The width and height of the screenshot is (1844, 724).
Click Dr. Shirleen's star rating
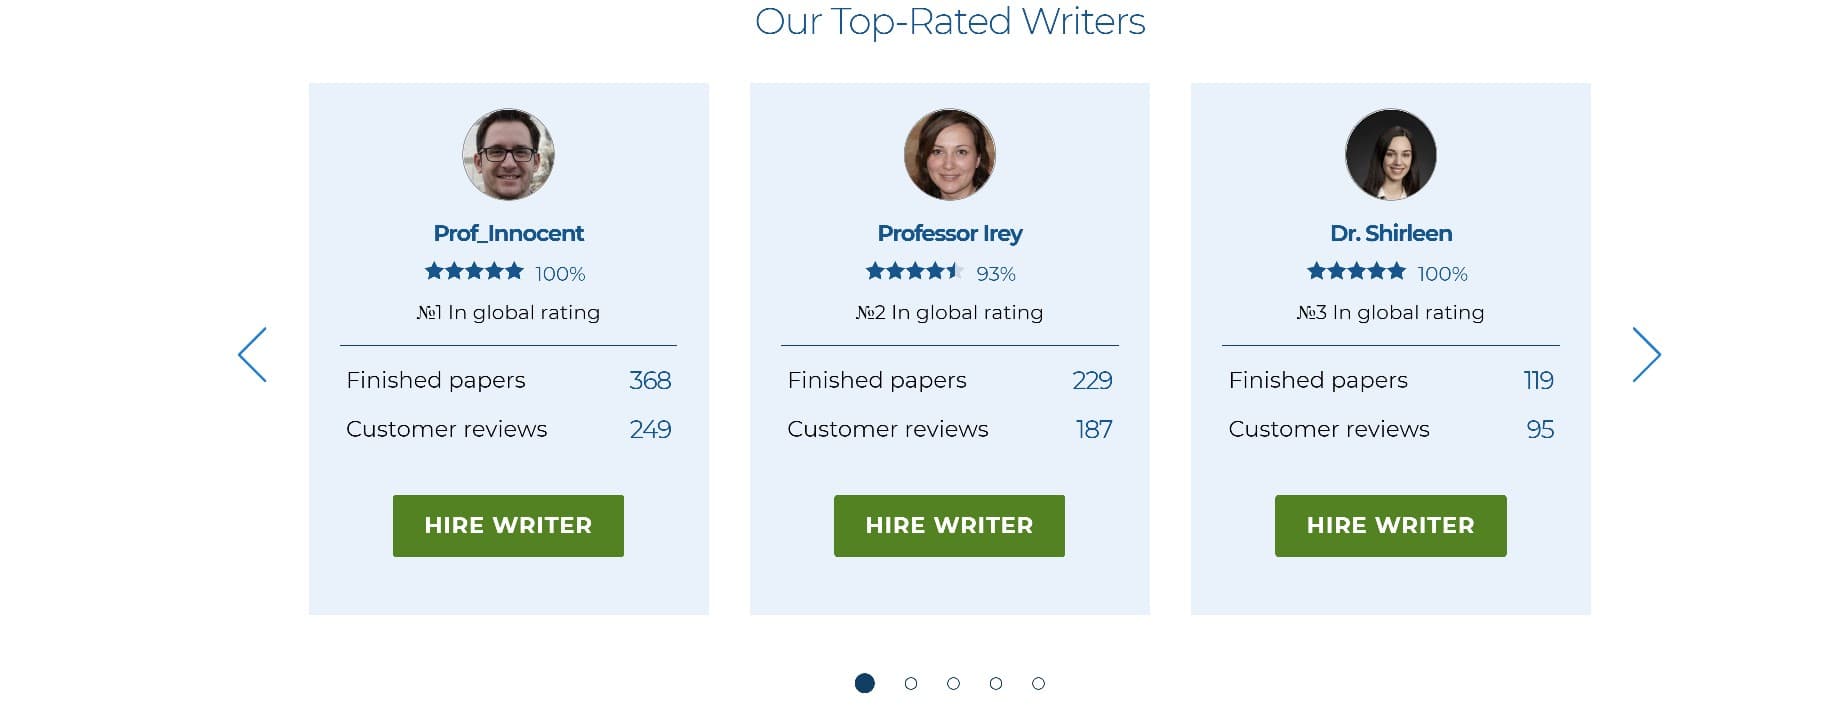[x=1356, y=271]
